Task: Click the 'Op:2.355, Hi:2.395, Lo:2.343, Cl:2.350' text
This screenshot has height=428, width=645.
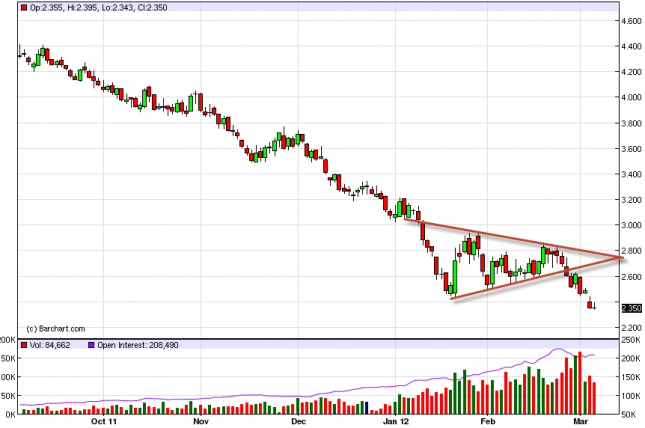Action: coord(99,7)
